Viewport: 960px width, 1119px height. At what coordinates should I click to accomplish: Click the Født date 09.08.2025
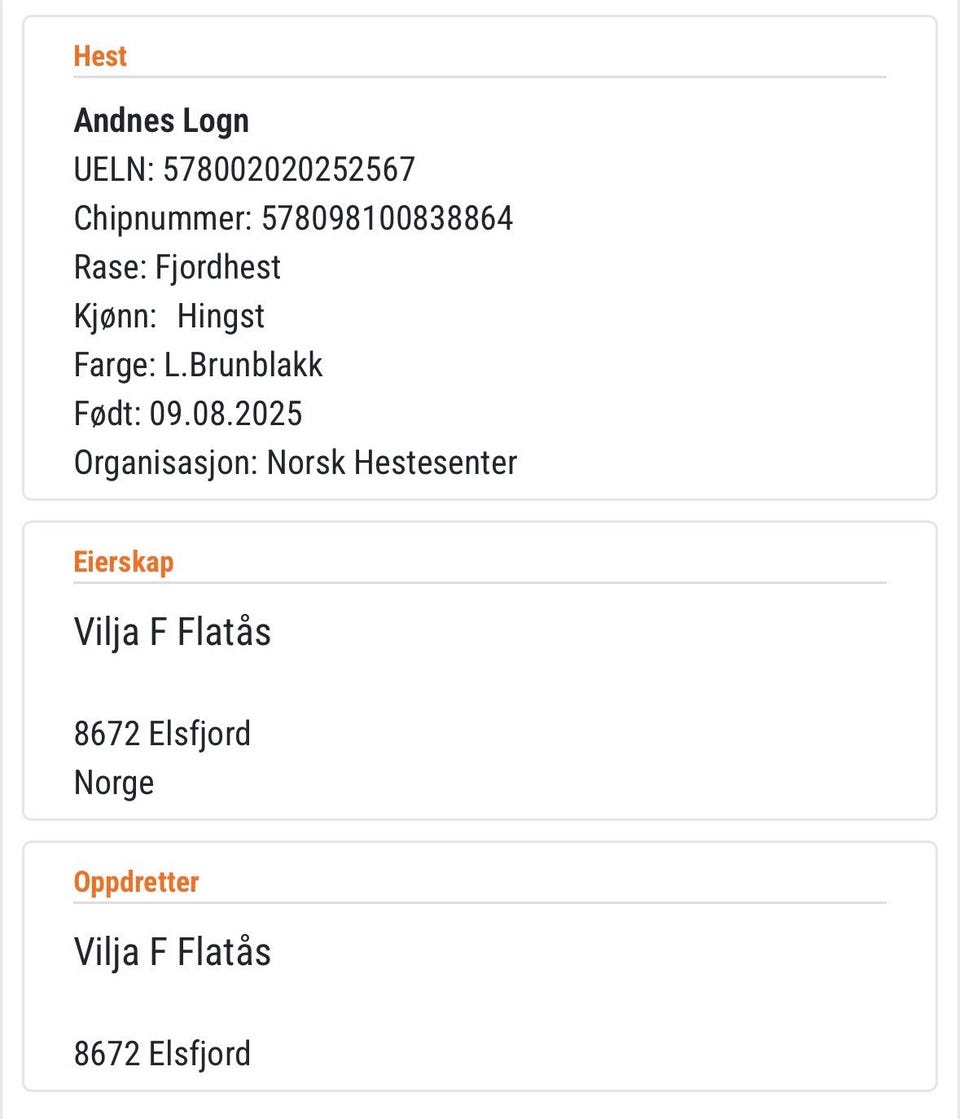point(226,413)
